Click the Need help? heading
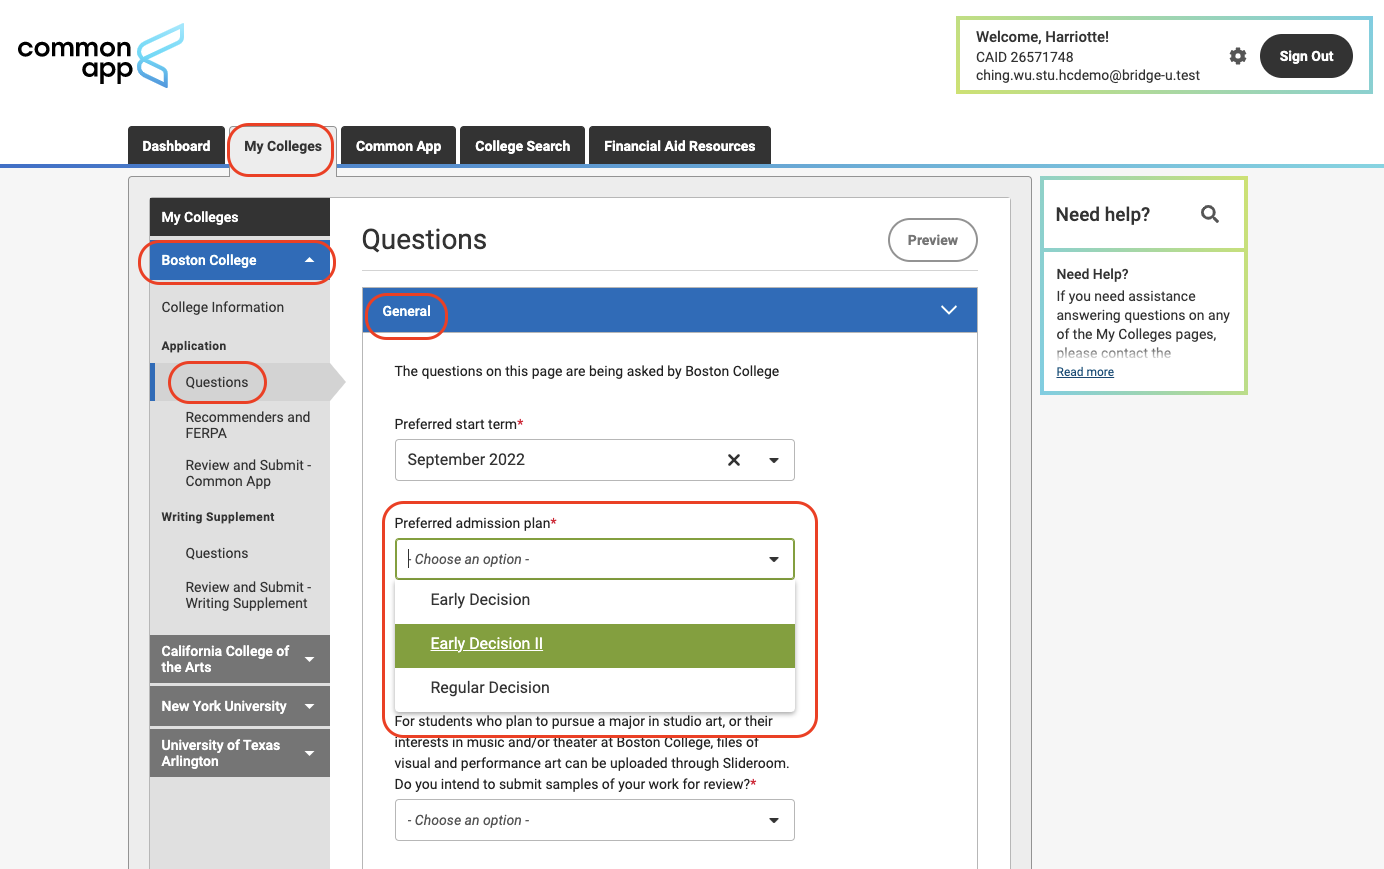This screenshot has height=869, width=1384. tap(1103, 214)
